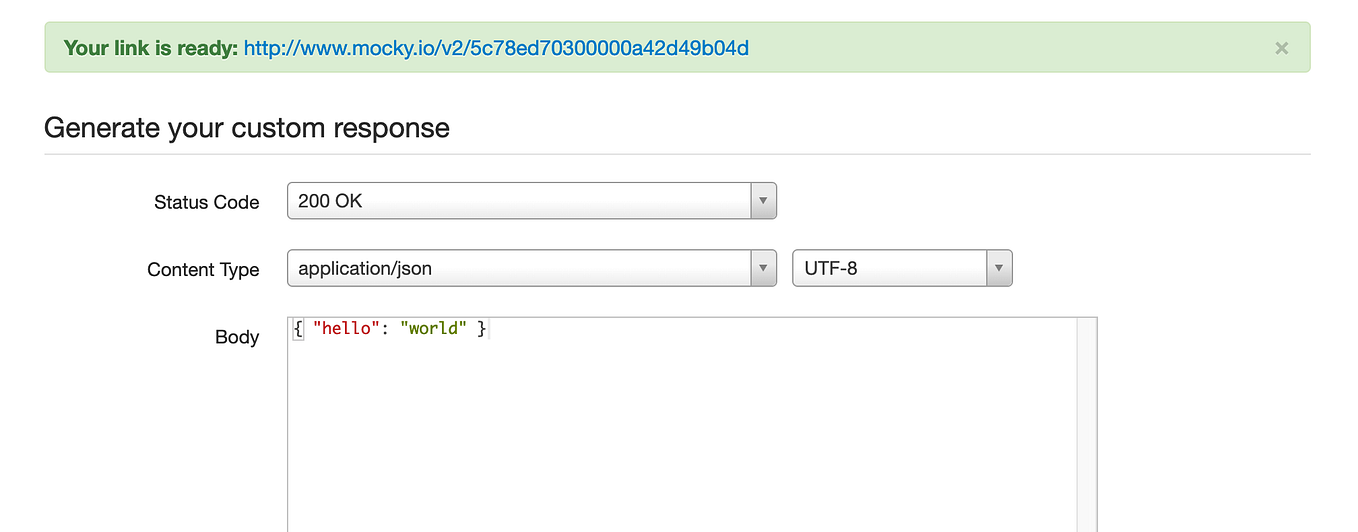
Task: Click the closing curly brace in Body
Action: [481, 328]
